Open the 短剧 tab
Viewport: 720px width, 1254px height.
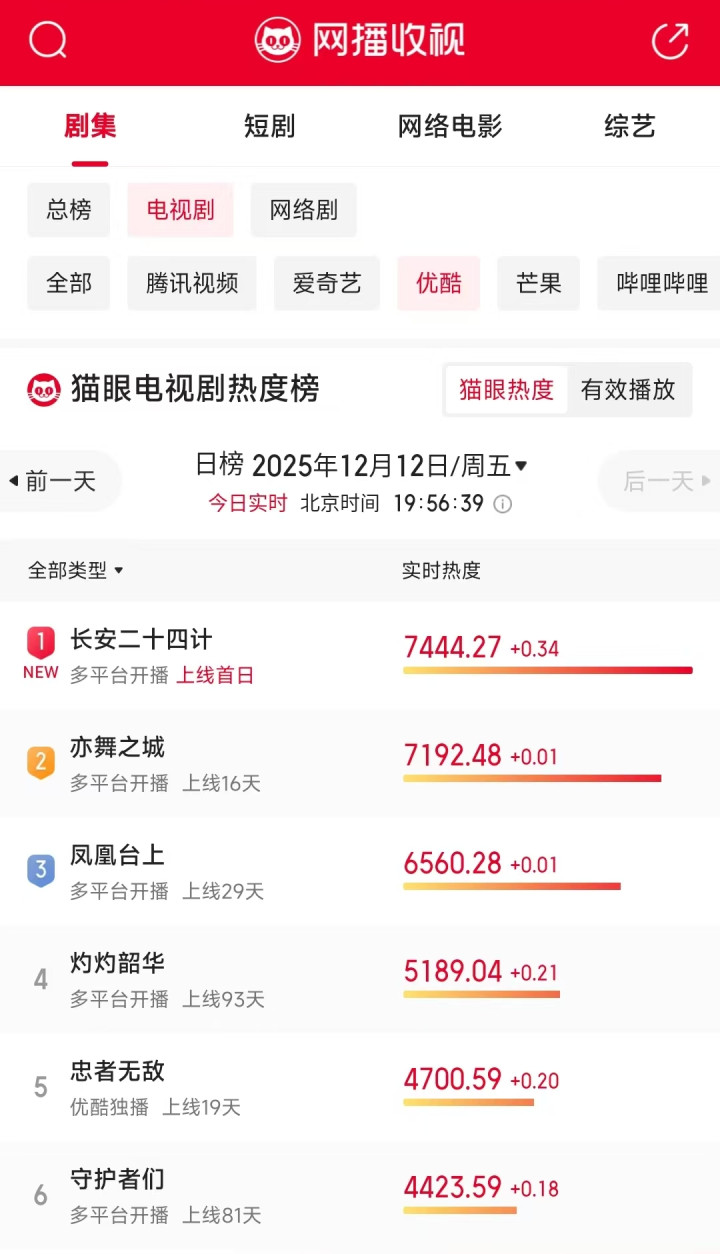pos(269,127)
